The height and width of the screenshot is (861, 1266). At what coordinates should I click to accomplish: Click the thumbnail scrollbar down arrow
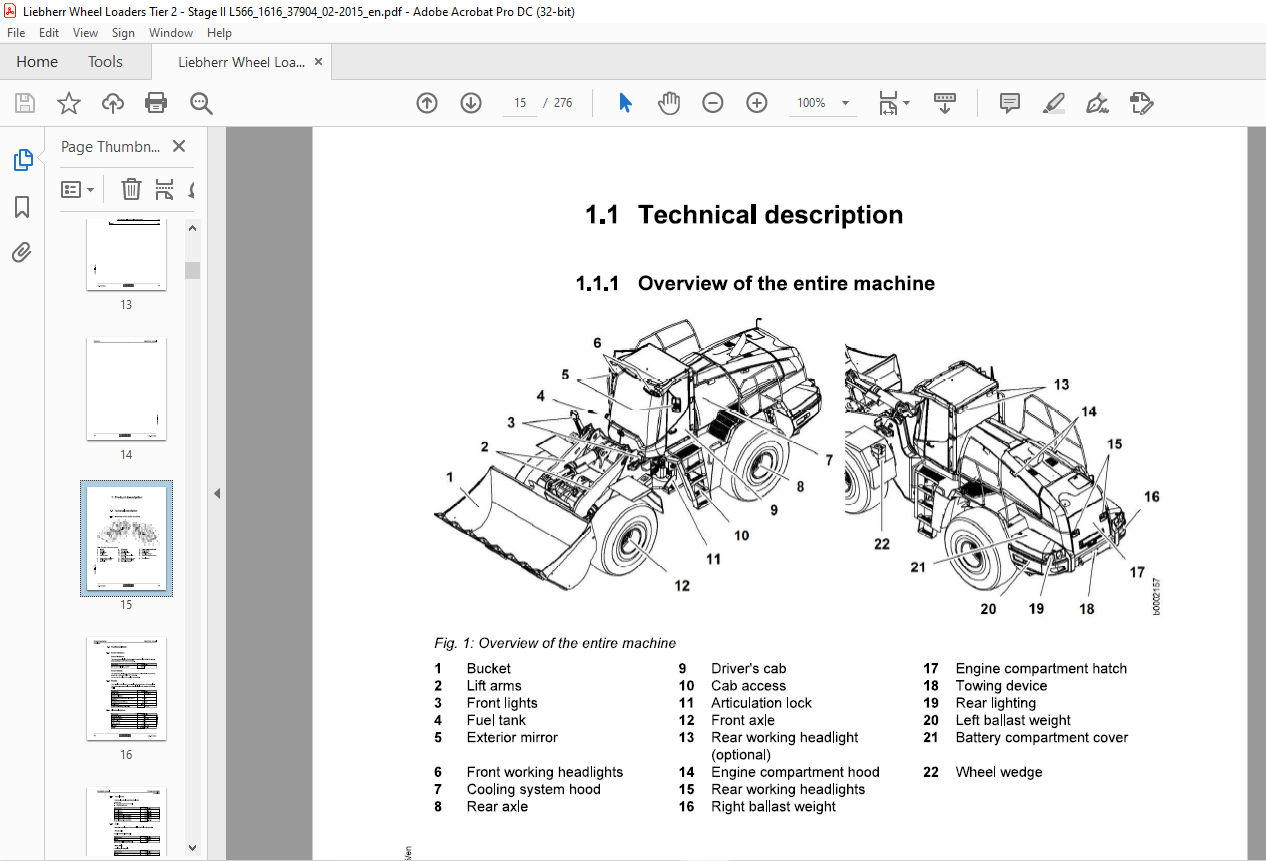(193, 848)
